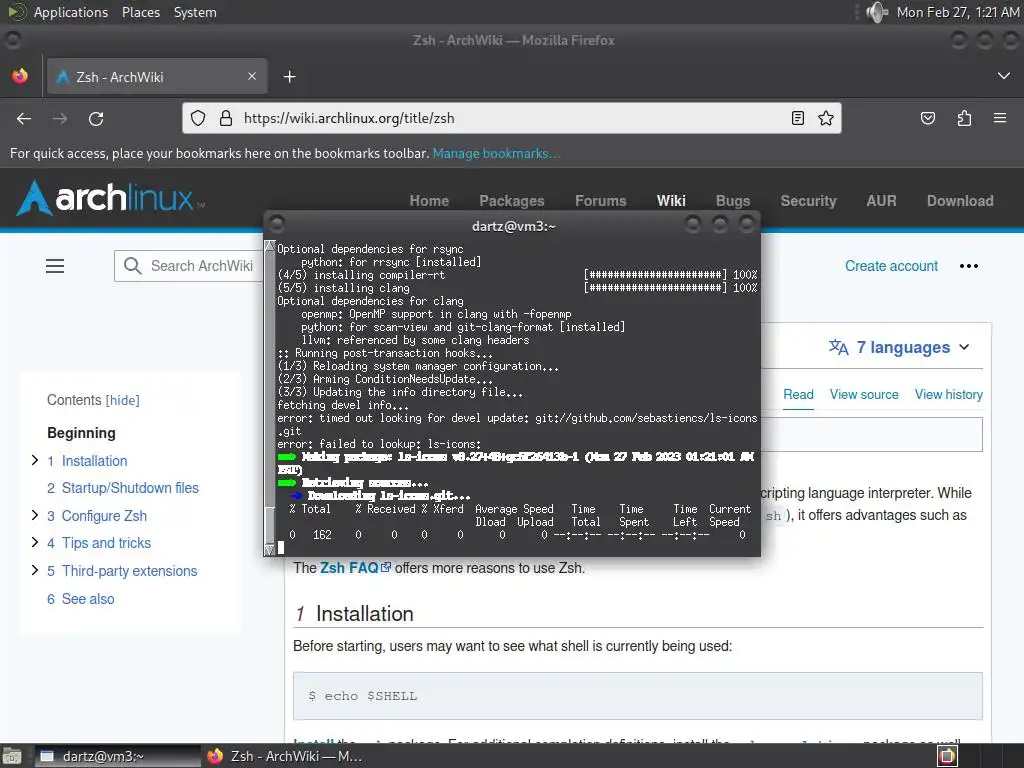Viewport: 1024px width, 768px height.
Task: Click the Arch Linux logo
Action: 110,198
